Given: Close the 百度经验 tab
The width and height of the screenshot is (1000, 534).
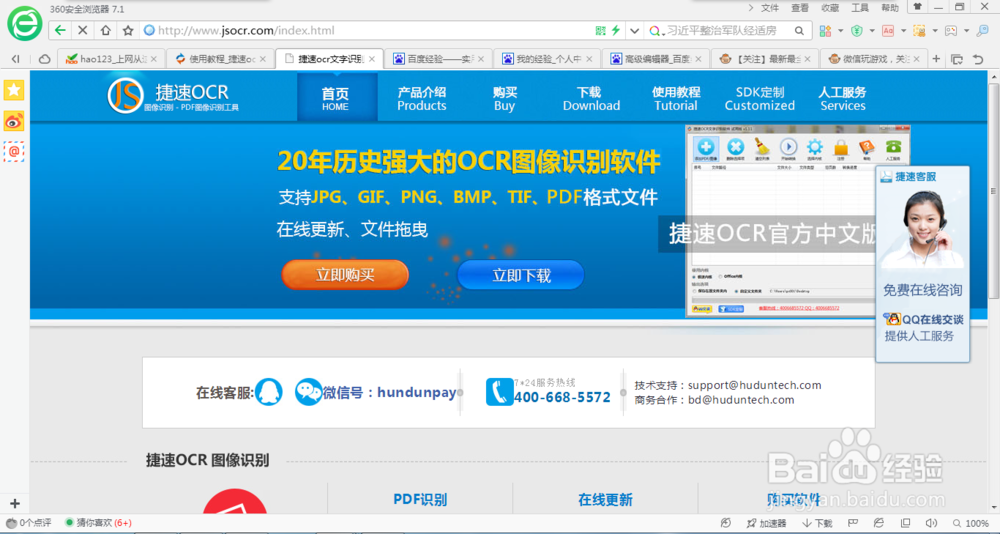Looking at the screenshot, I should [x=480, y=59].
